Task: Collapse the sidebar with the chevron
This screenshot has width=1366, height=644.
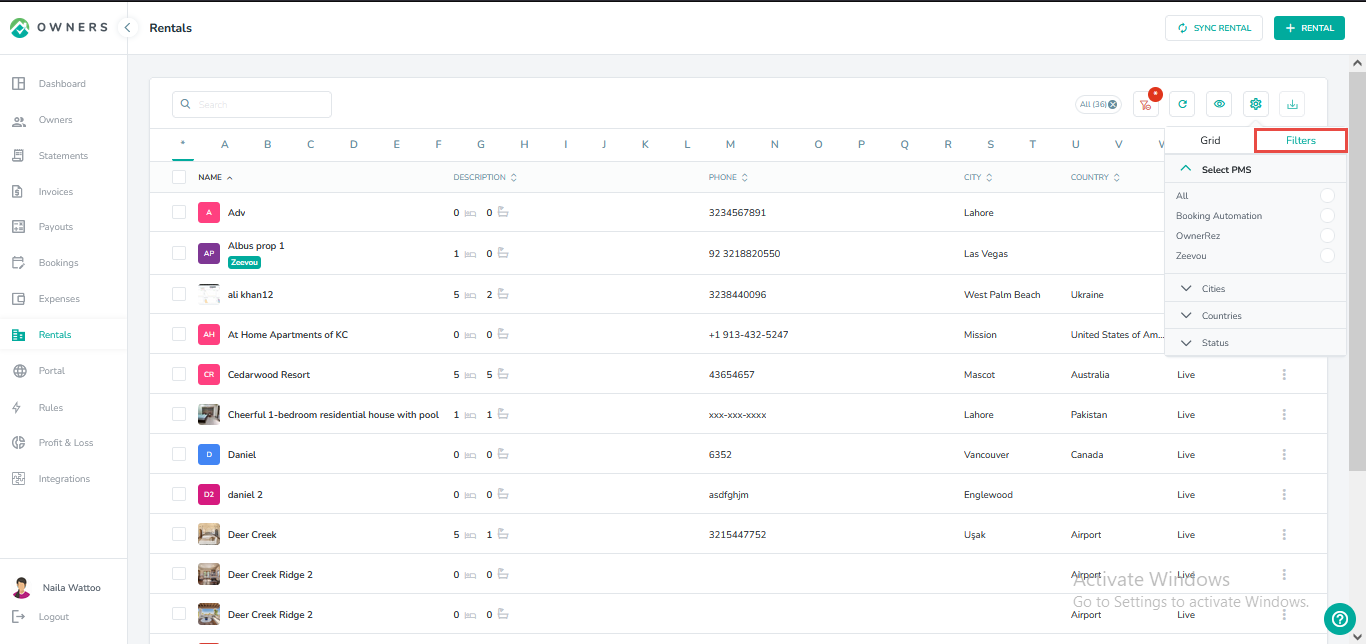Action: [127, 28]
